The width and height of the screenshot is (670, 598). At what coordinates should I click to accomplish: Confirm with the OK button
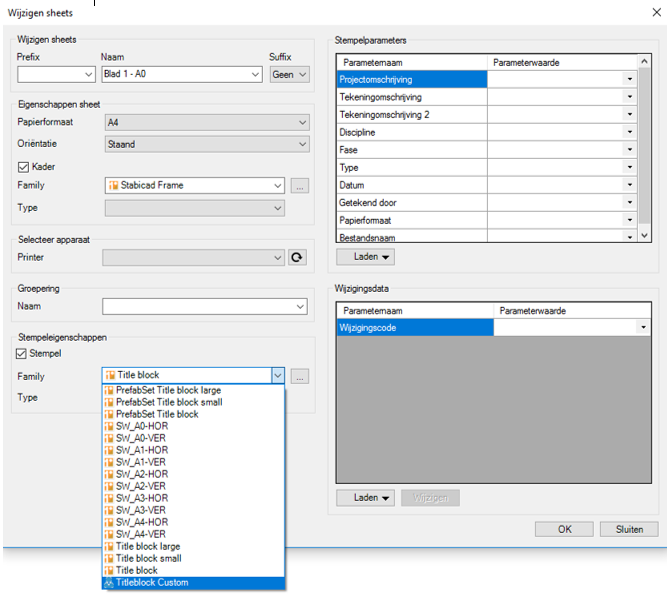click(x=564, y=529)
